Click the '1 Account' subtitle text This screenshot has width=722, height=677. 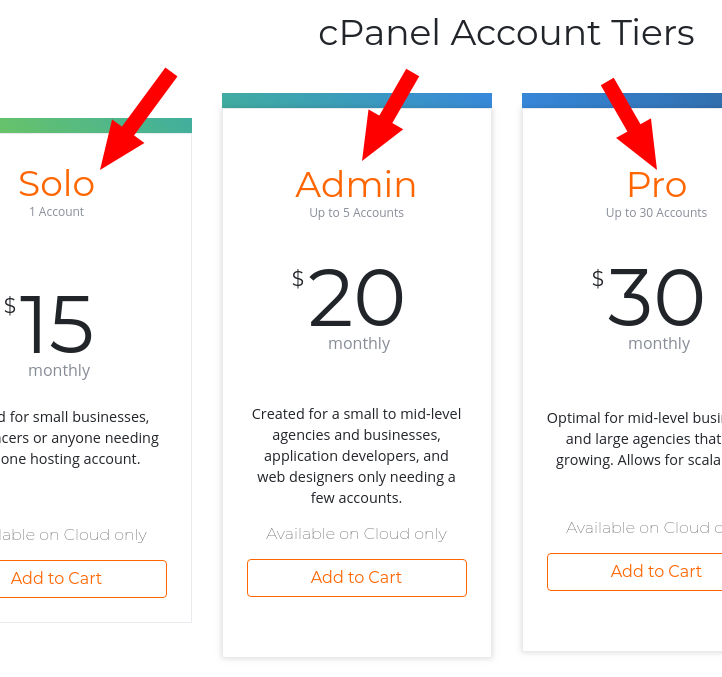[x=57, y=212]
